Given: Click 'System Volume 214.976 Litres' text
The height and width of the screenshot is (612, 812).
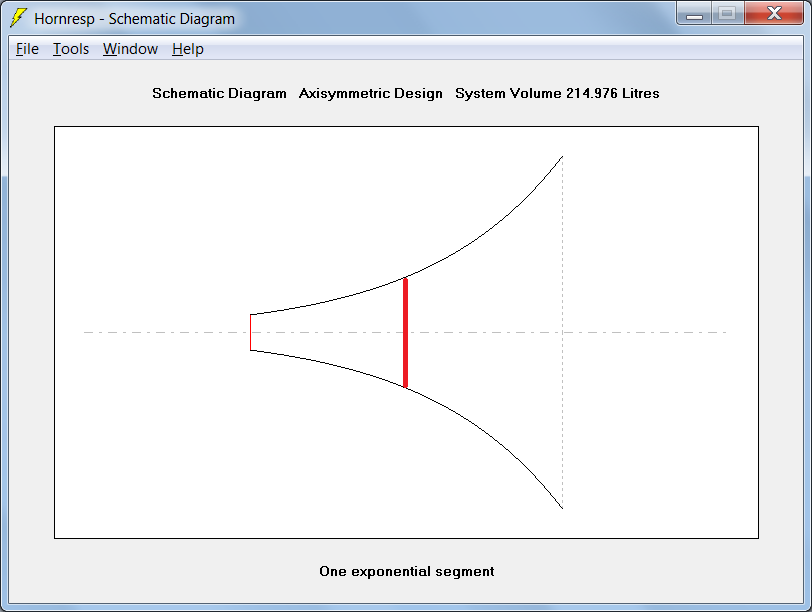Looking at the screenshot, I should (x=557, y=93).
